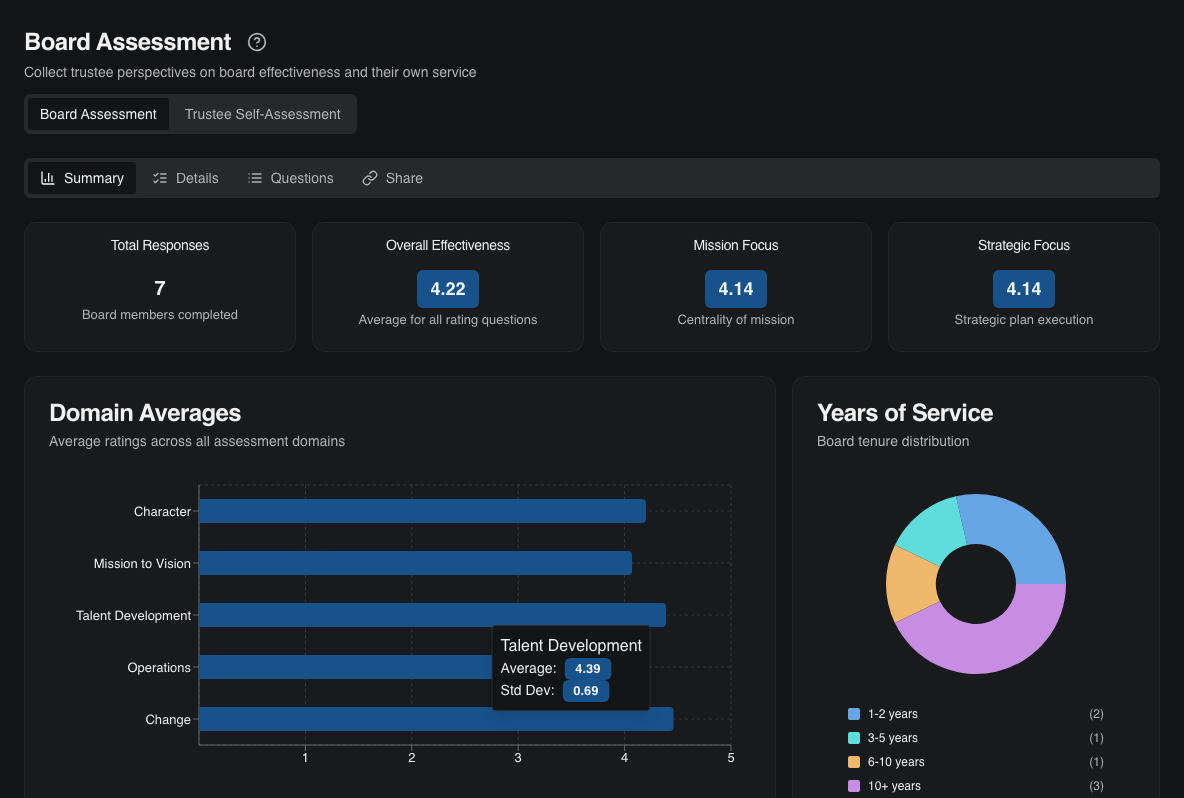Screen dimensions: 1184x798
Task: Click the 3-5 years teal legend swatch
Action: [x=854, y=738]
